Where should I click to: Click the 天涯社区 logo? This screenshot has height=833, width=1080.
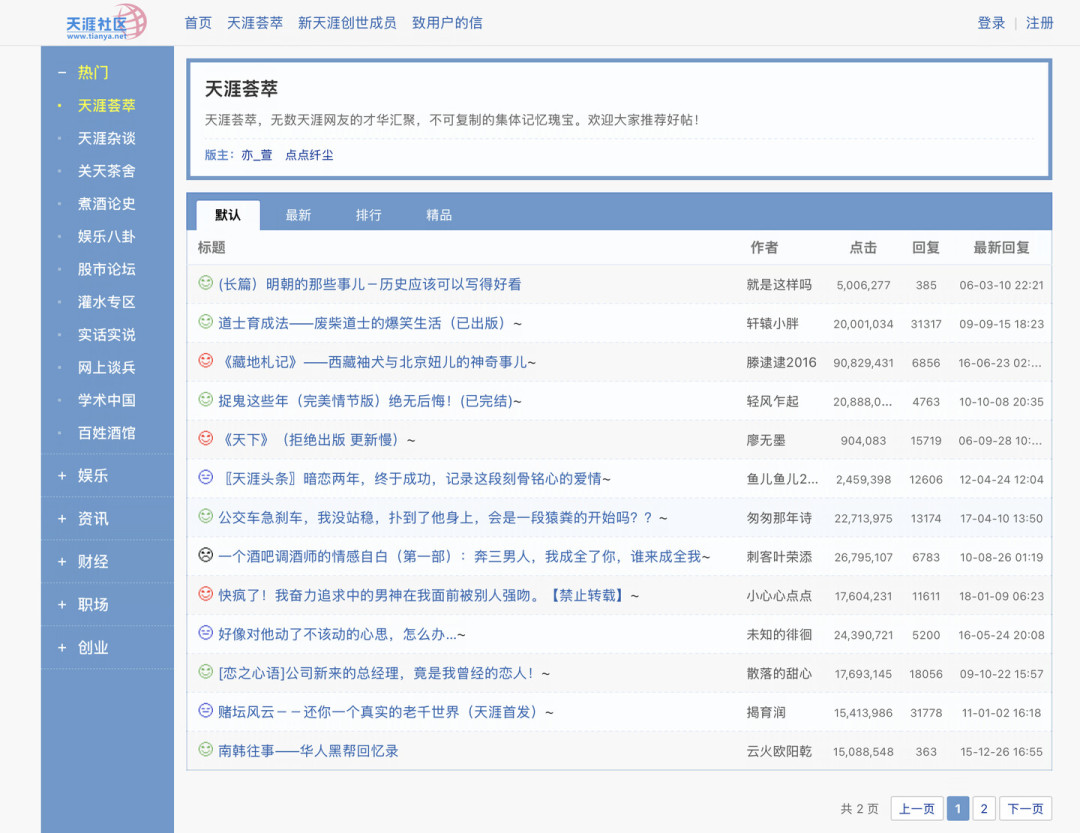[106, 22]
